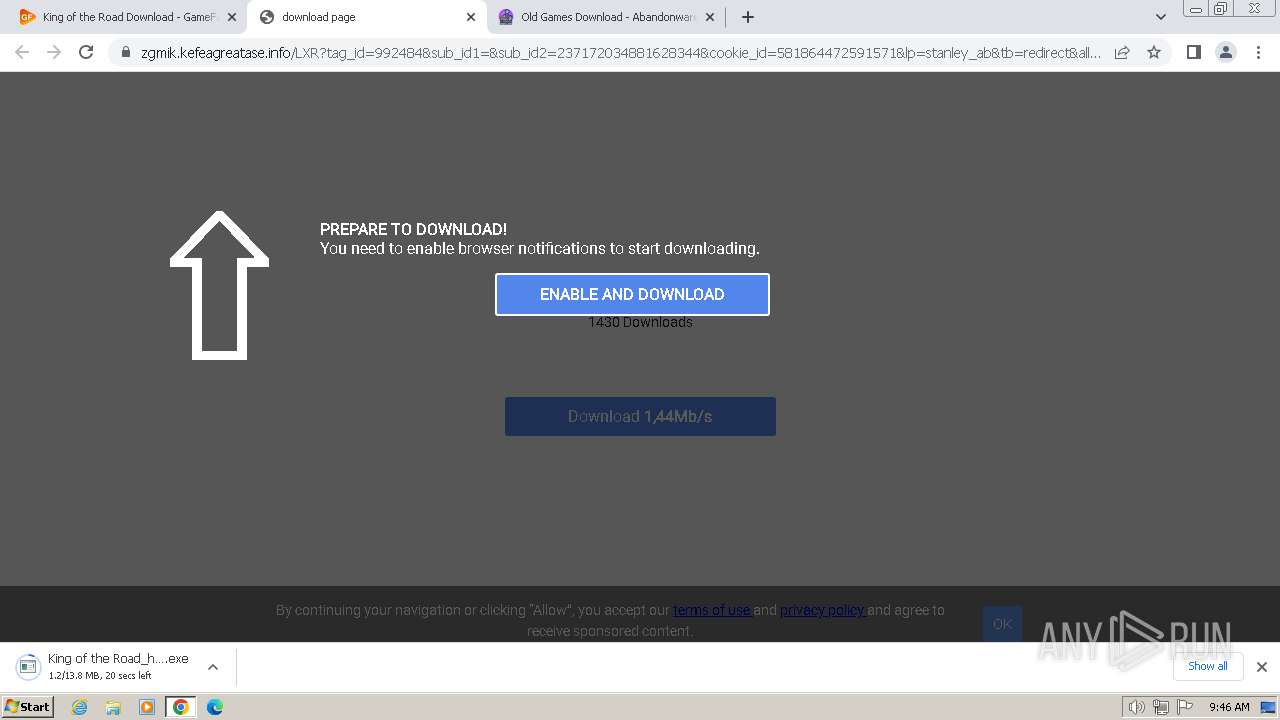
Task: Open File Explorer from taskbar
Action: point(113,707)
